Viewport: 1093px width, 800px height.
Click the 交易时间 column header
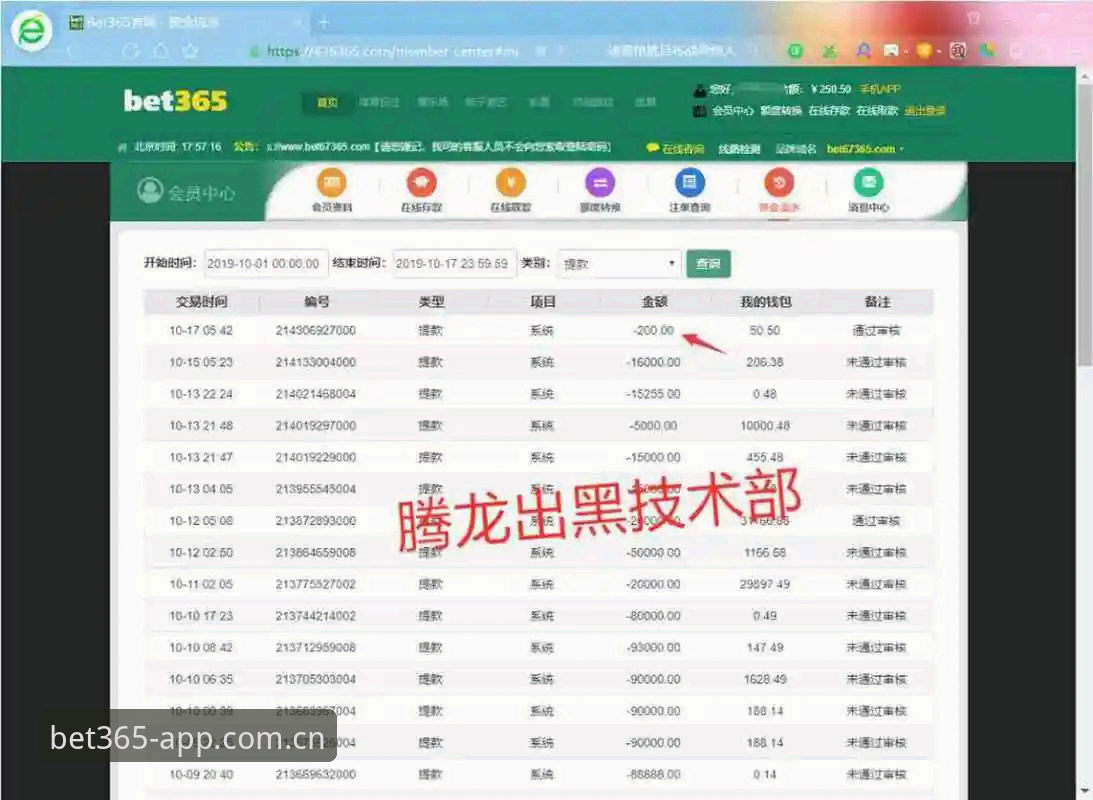tap(201, 302)
